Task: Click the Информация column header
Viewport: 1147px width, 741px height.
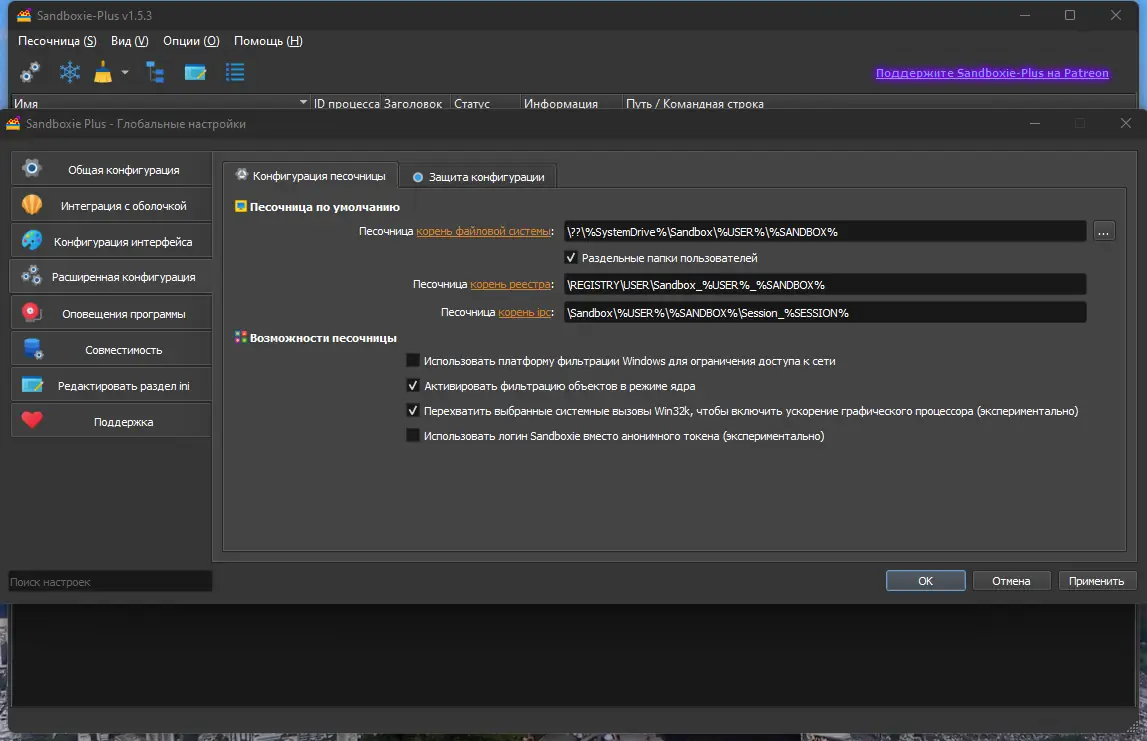Action: (x=571, y=103)
